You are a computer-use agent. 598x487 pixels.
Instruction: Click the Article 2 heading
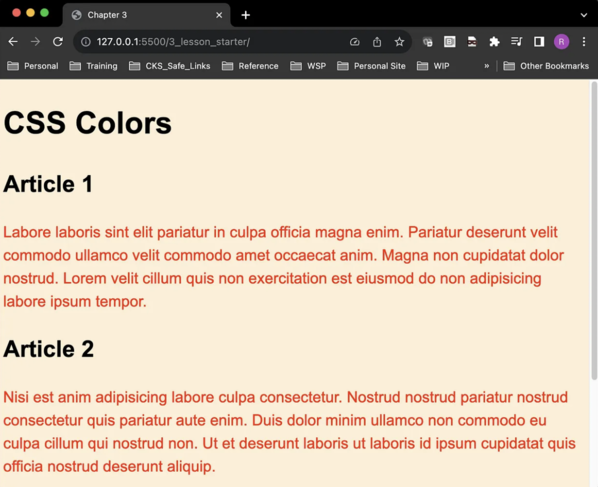point(48,349)
